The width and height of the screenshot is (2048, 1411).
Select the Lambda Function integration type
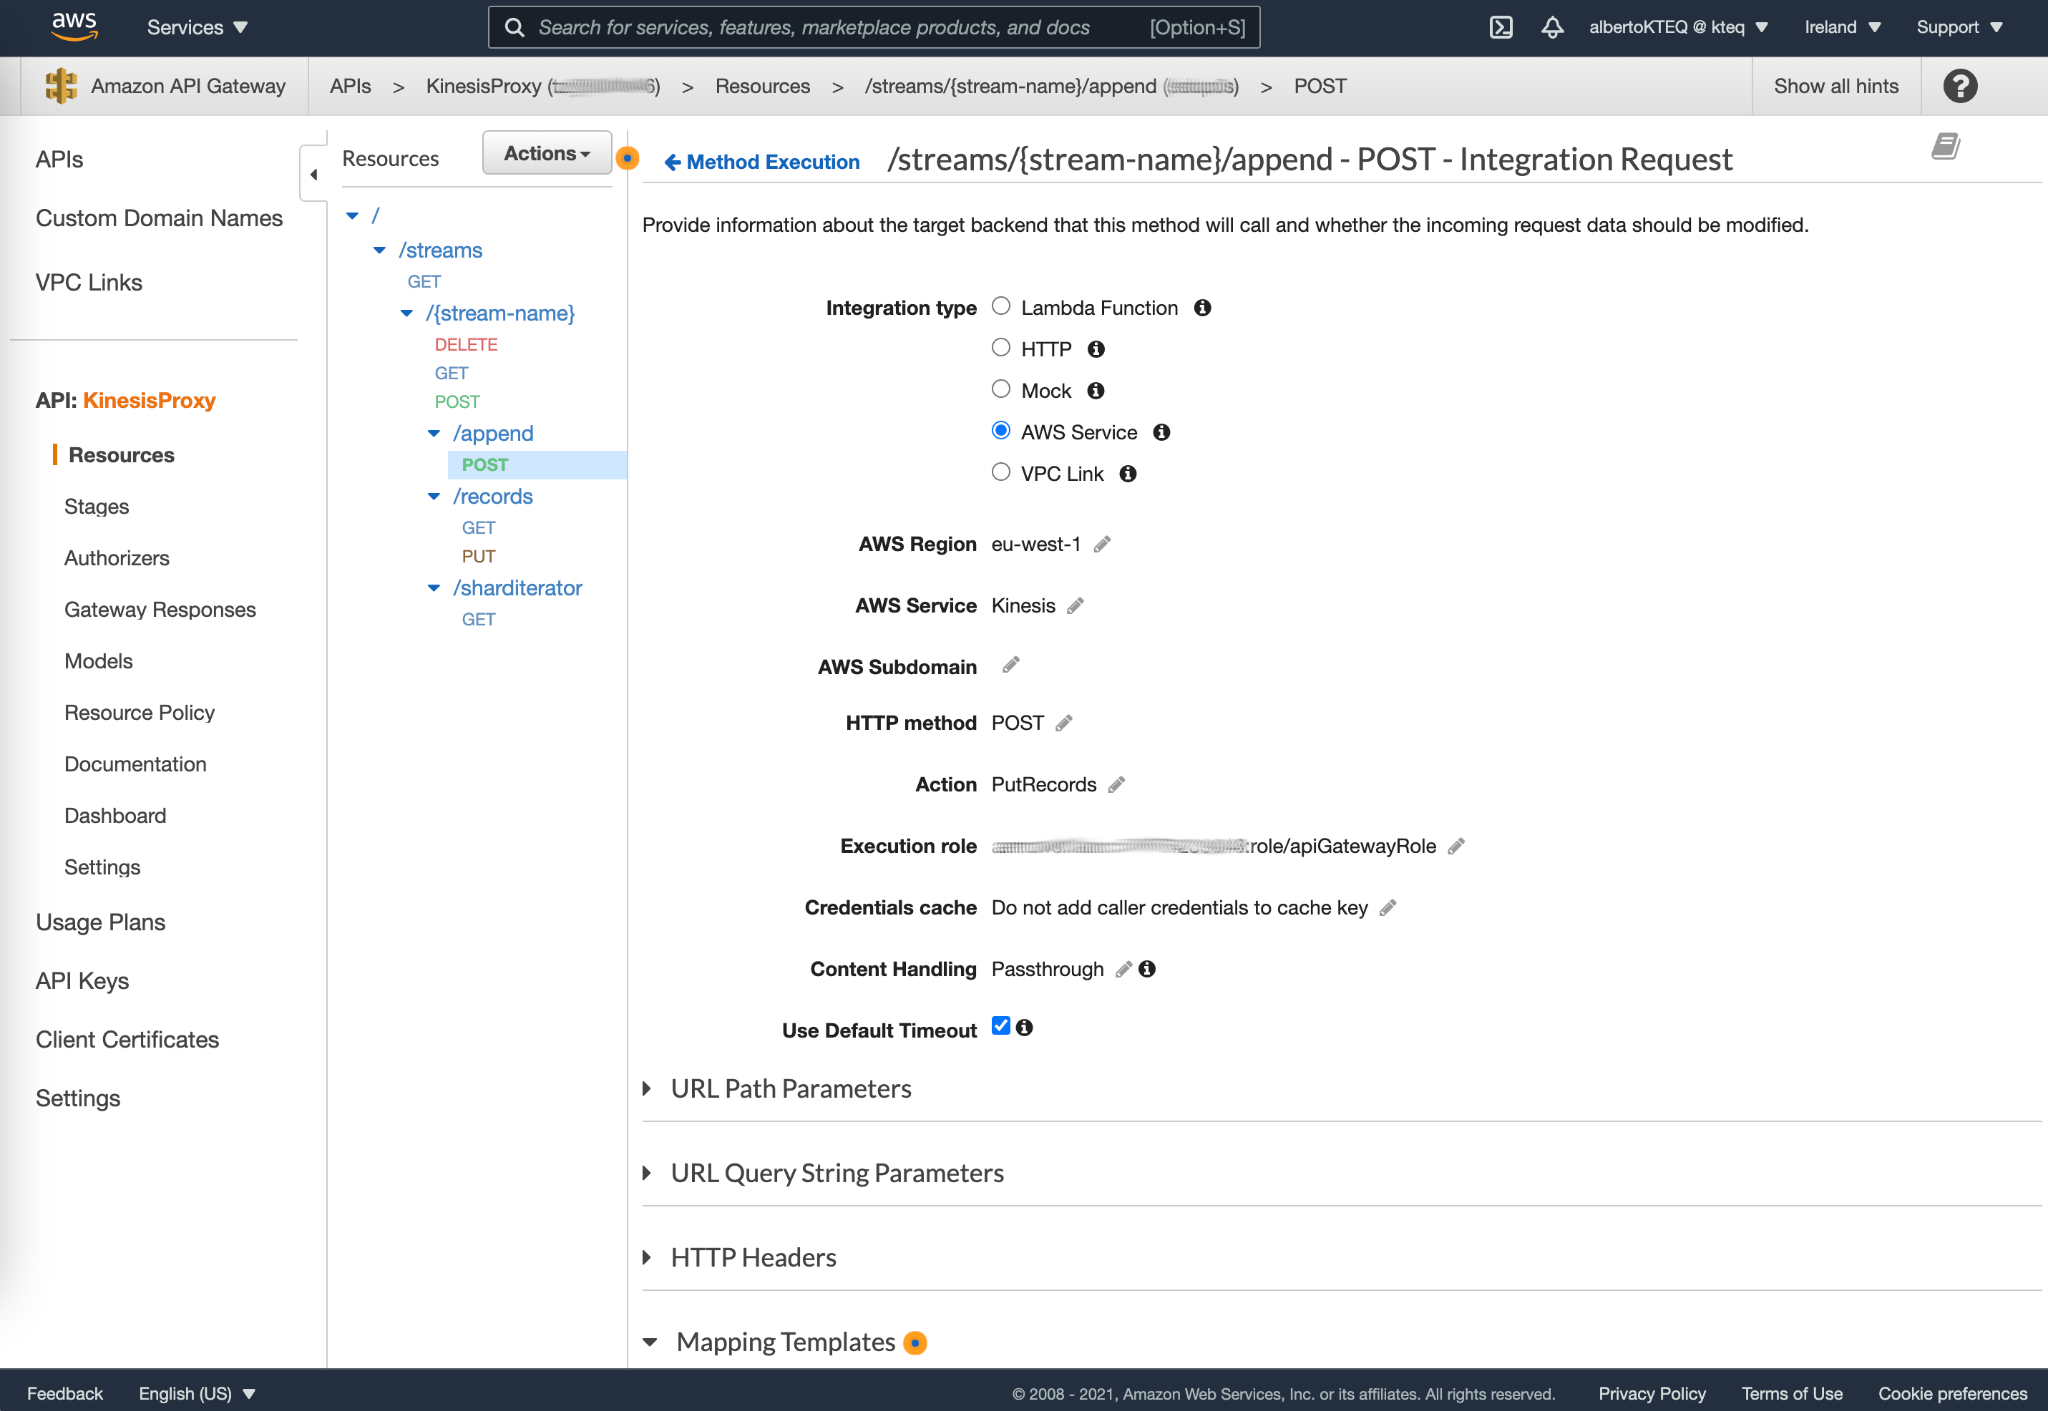pos(1001,306)
